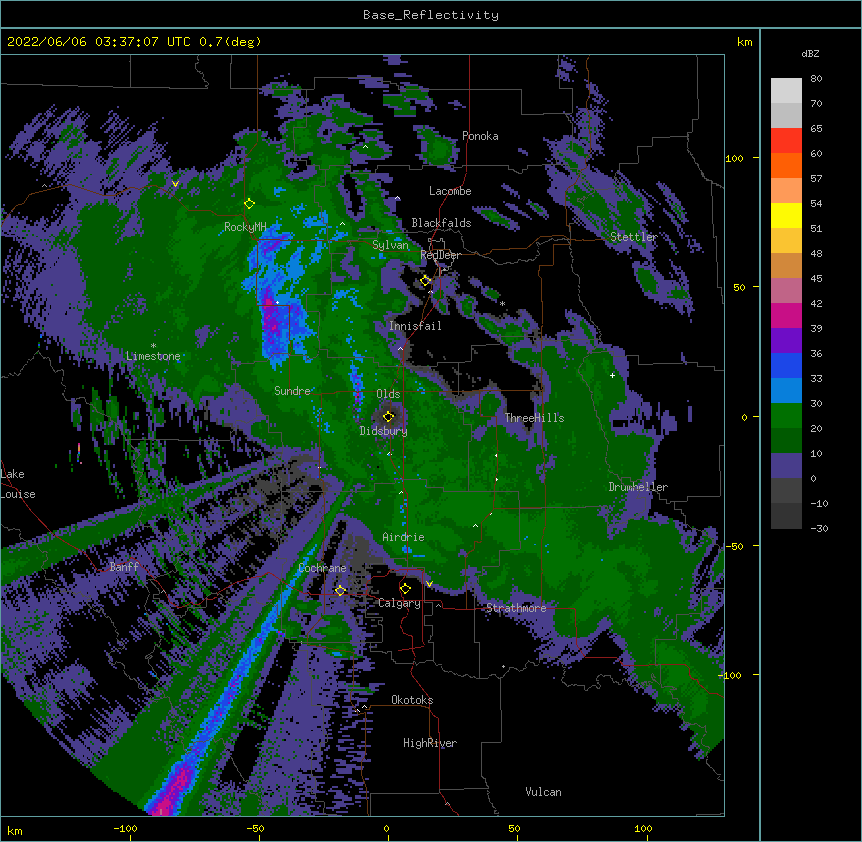This screenshot has height=842, width=862.
Task: Click the Base_Reflectivity title
Action: 431,15
